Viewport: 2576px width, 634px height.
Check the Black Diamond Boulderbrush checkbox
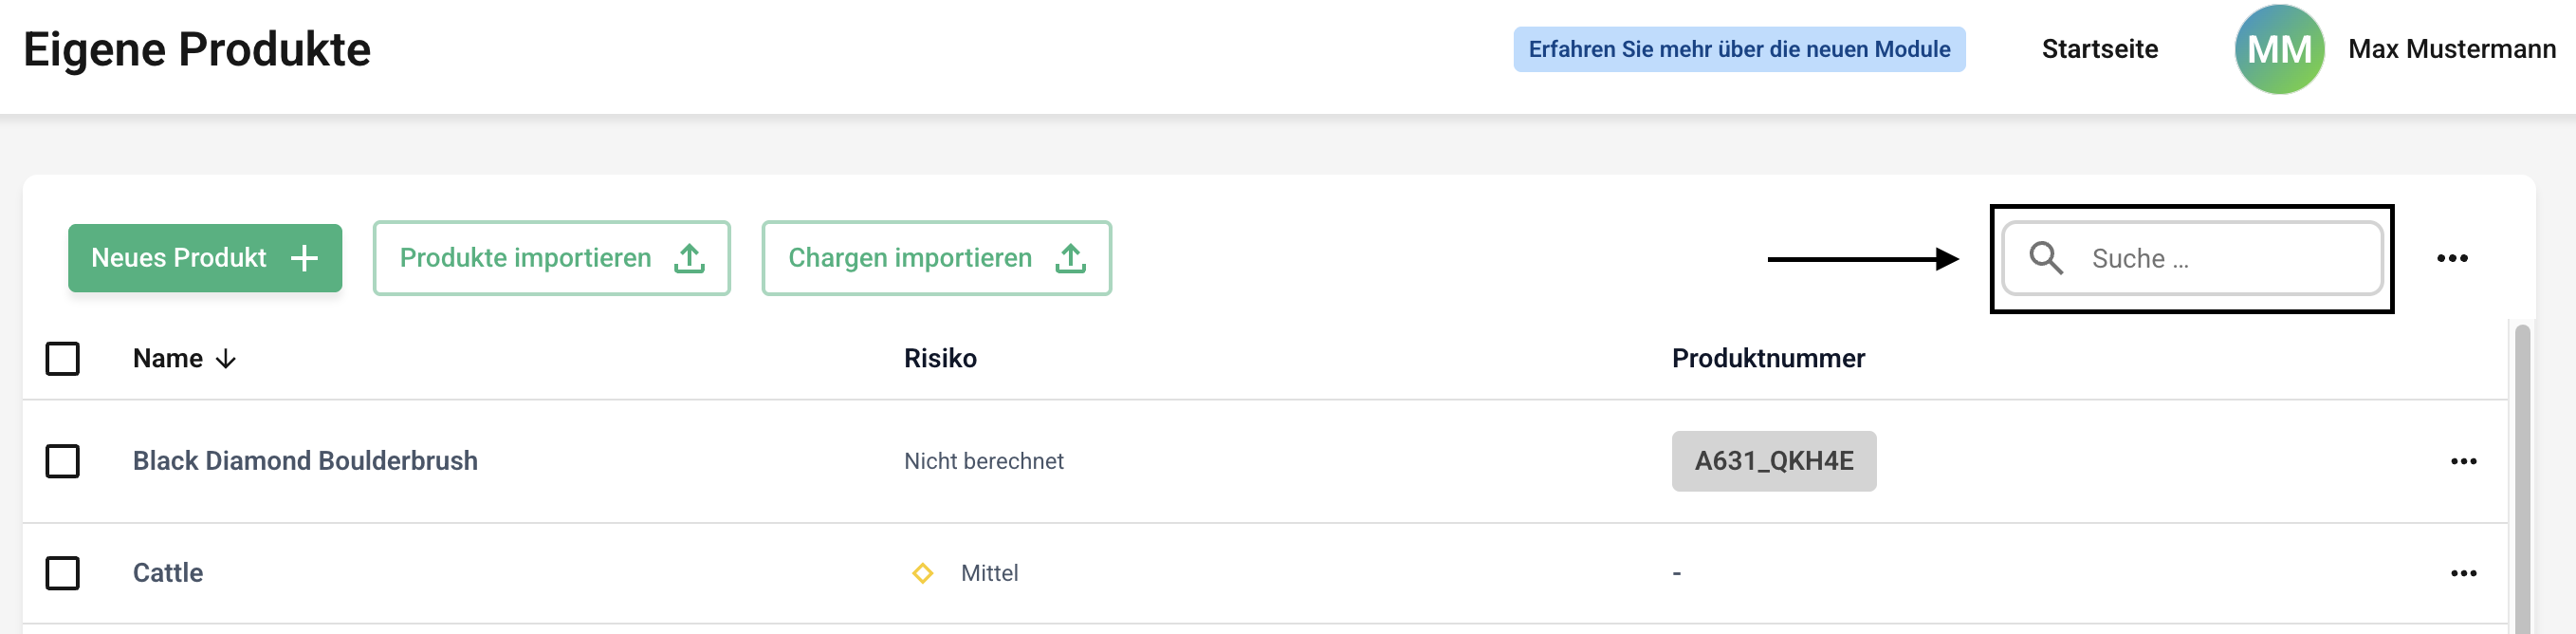pos(63,461)
